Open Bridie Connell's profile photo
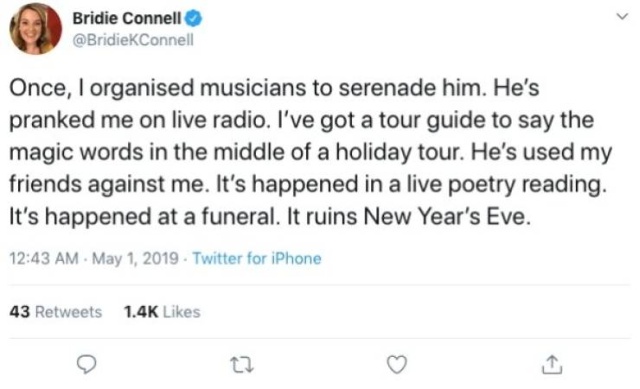Viewport: 640px width, 389px height. pos(36,29)
